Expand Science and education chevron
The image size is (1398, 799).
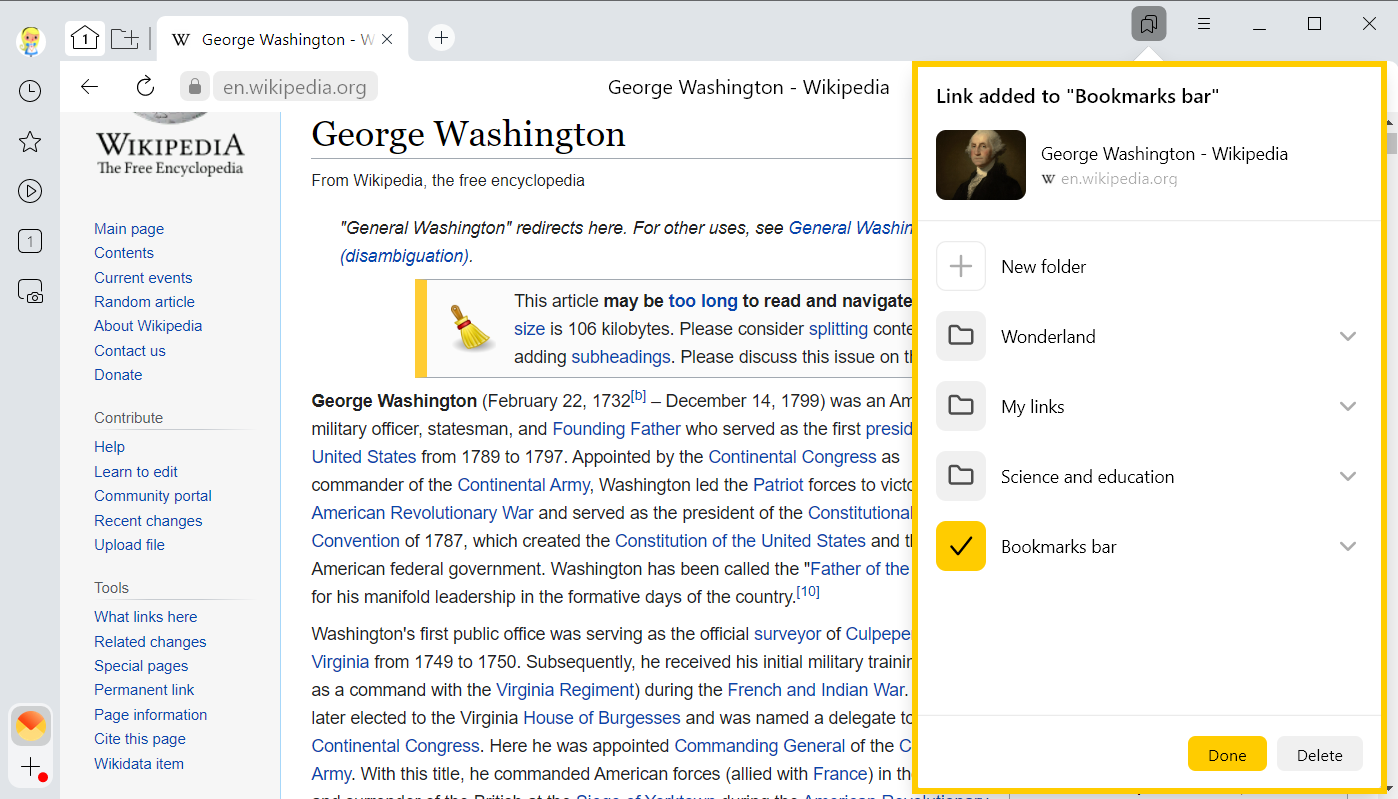(x=1348, y=476)
